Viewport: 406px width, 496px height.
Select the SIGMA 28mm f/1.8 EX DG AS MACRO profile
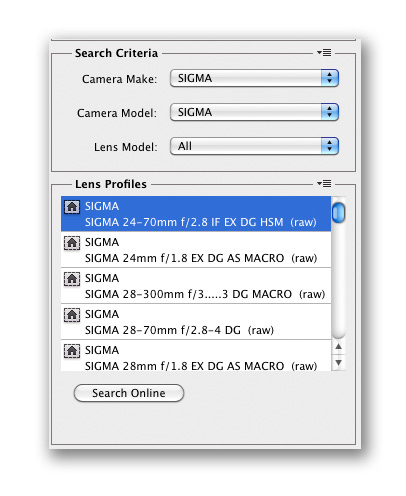[x=196, y=355]
